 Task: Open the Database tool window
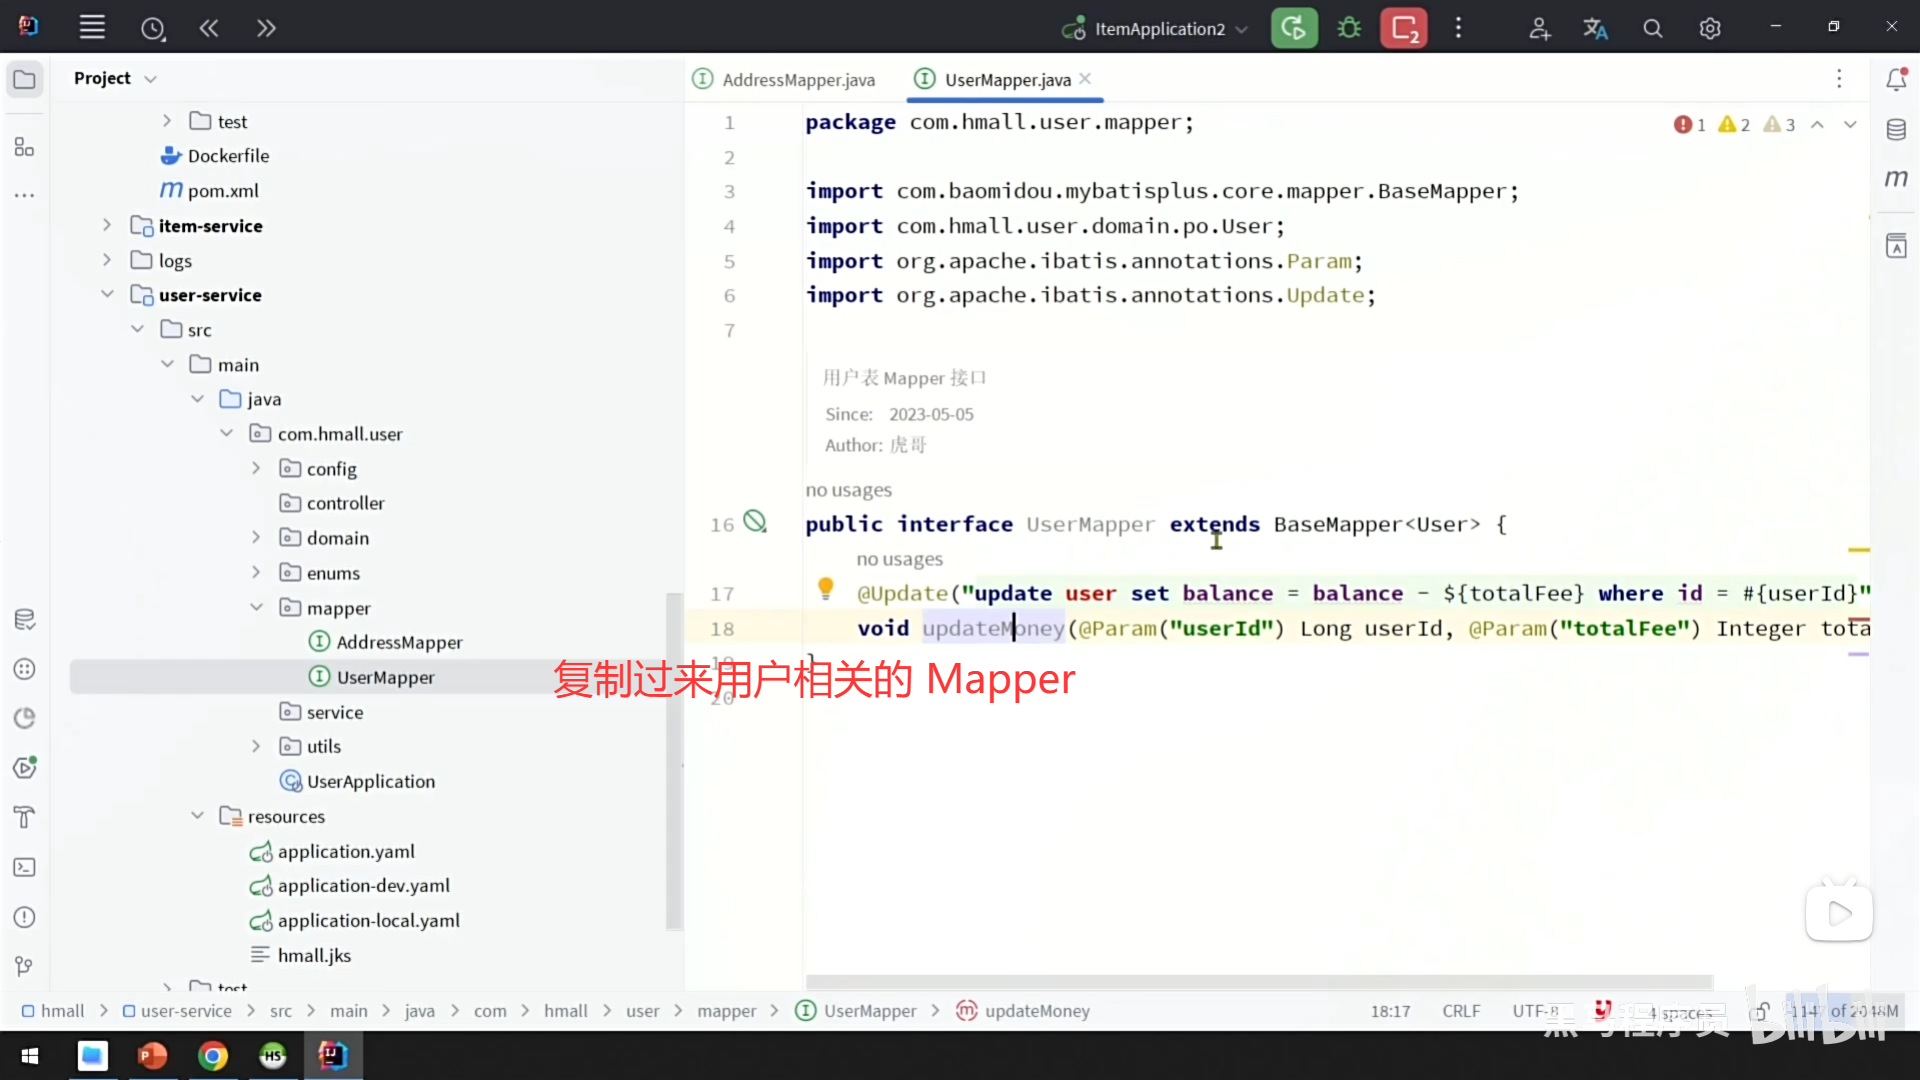(x=1896, y=129)
